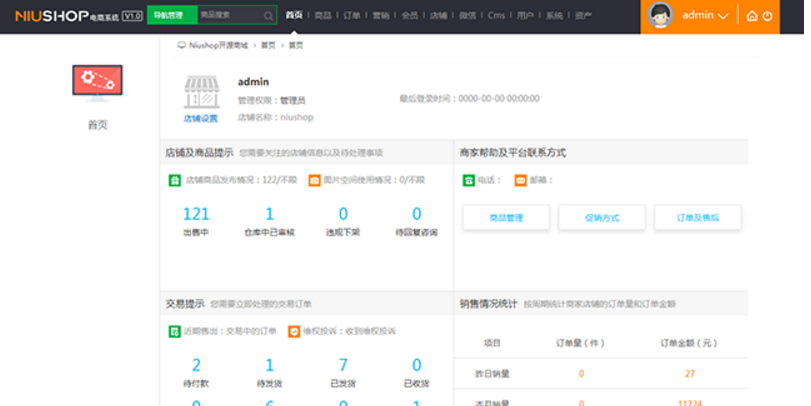Click the admin avatar picture
Image resolution: width=811 pixels, height=406 pixels.
660,15
